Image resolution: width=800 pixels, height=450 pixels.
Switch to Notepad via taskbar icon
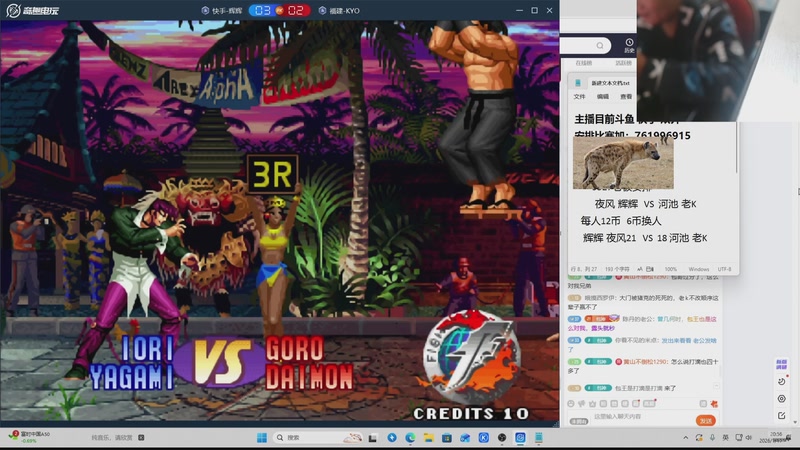539,438
